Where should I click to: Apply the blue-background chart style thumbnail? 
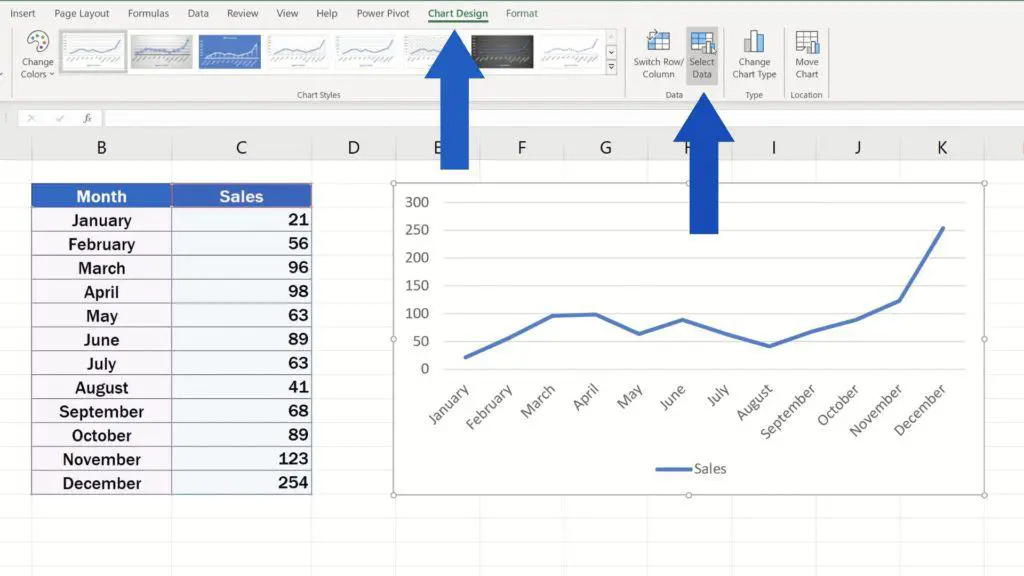pos(229,51)
